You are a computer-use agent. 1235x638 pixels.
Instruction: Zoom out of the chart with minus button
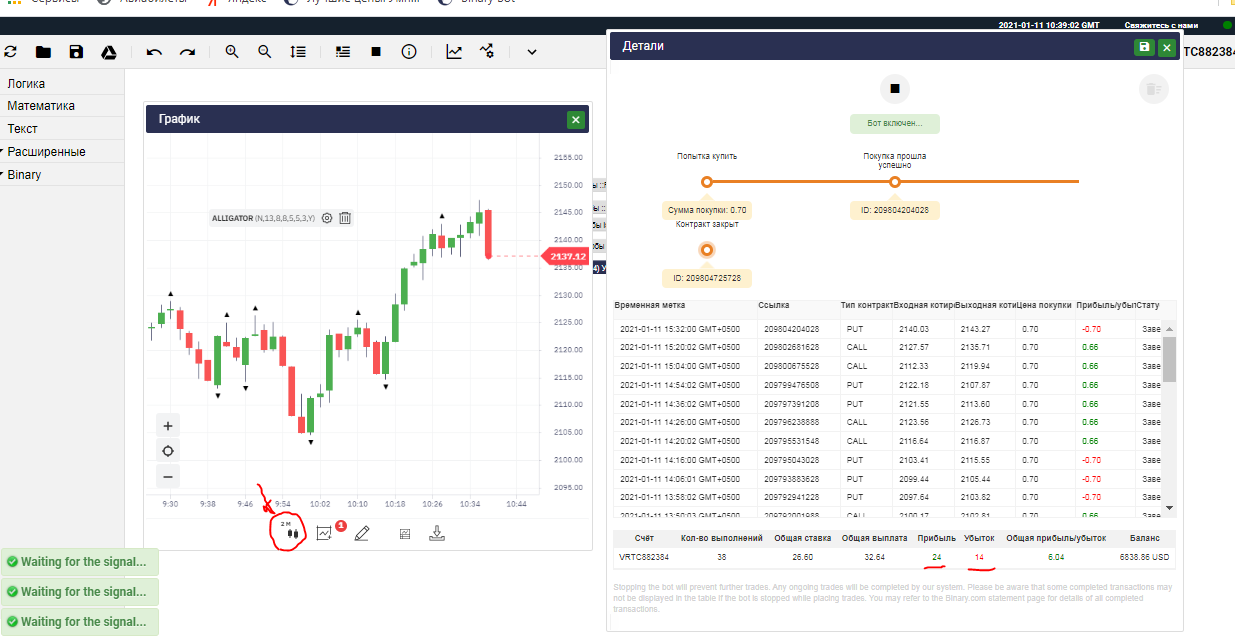[x=168, y=476]
